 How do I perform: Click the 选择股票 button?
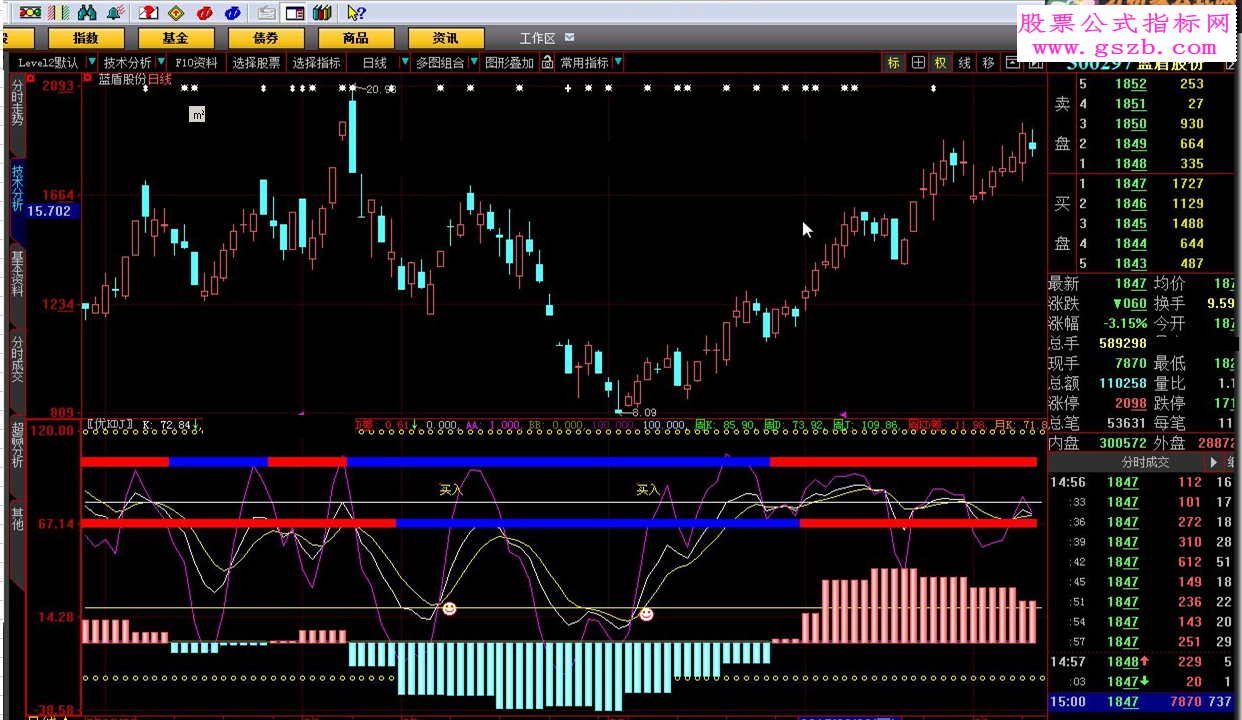(x=256, y=63)
